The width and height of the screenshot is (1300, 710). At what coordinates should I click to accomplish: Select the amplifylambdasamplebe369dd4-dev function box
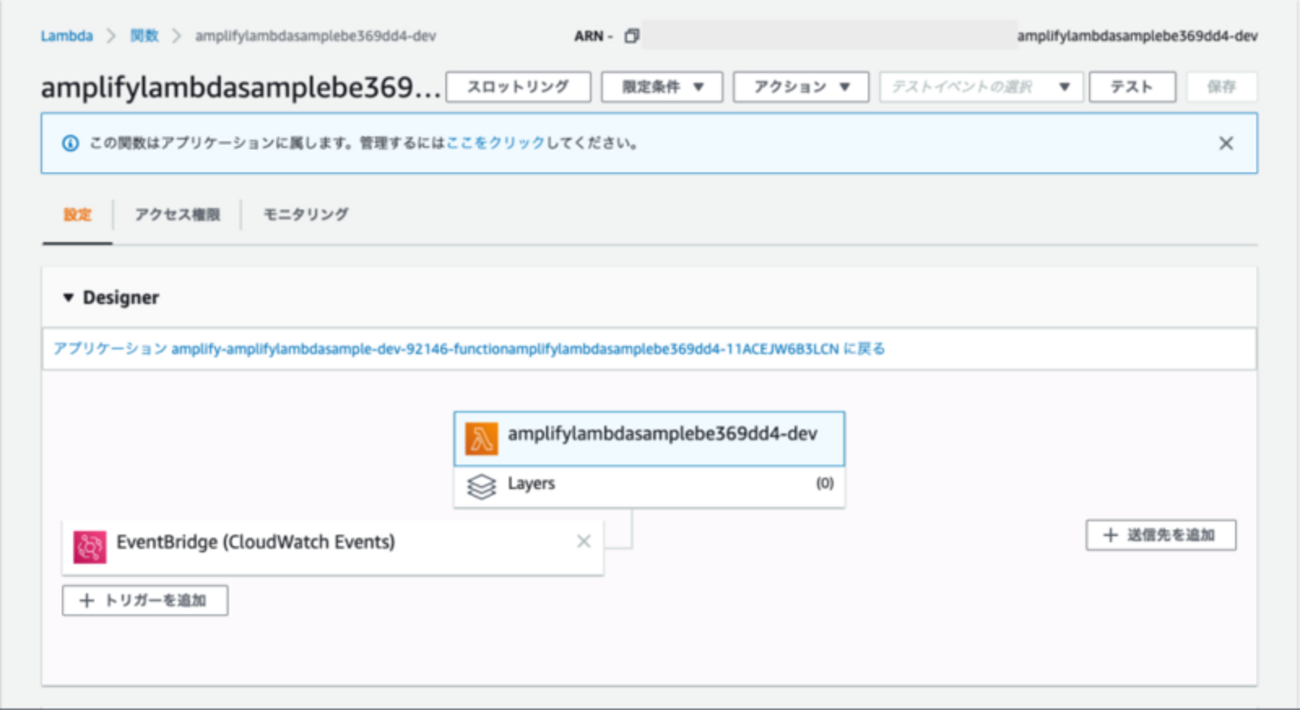pyautogui.click(x=649, y=438)
